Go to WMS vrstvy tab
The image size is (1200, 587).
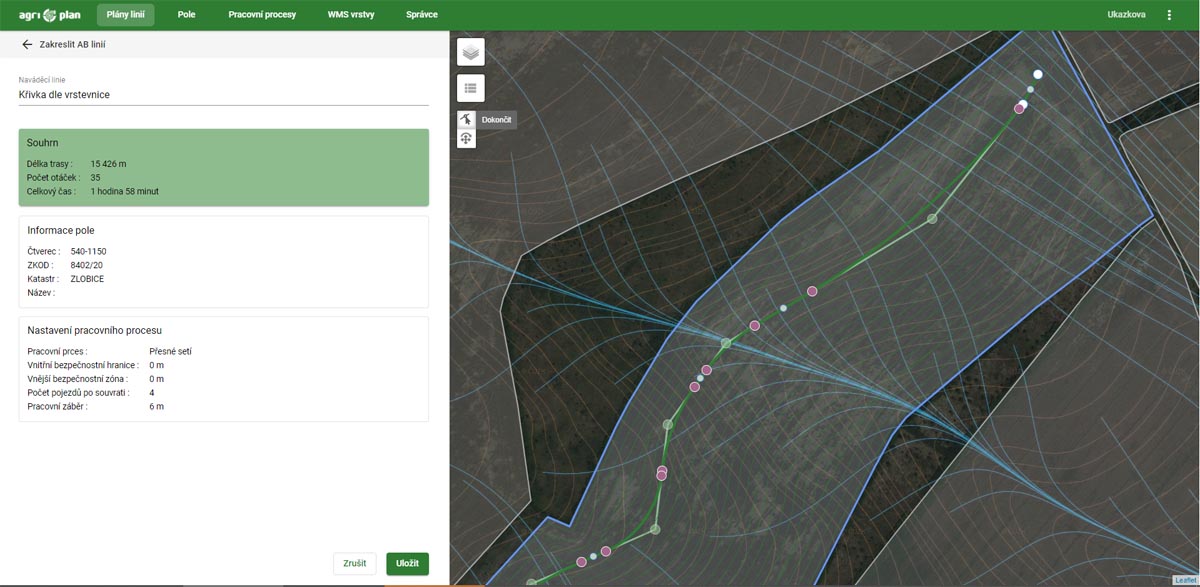[x=351, y=15]
